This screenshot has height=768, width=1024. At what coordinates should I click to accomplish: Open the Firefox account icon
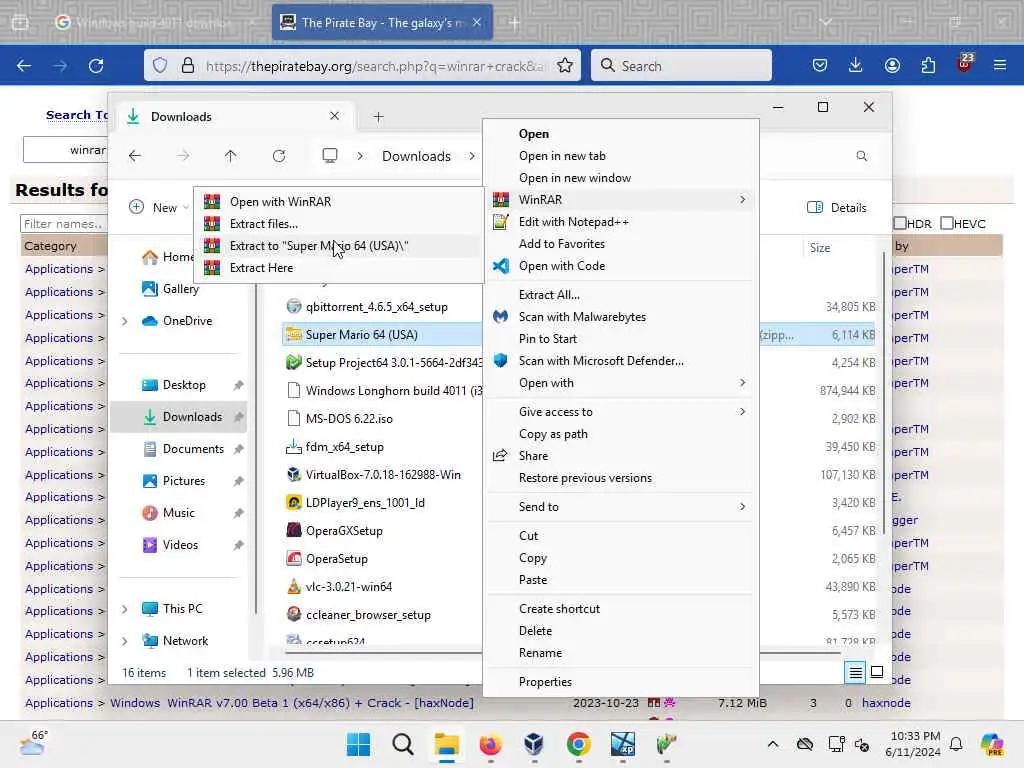(x=892, y=65)
